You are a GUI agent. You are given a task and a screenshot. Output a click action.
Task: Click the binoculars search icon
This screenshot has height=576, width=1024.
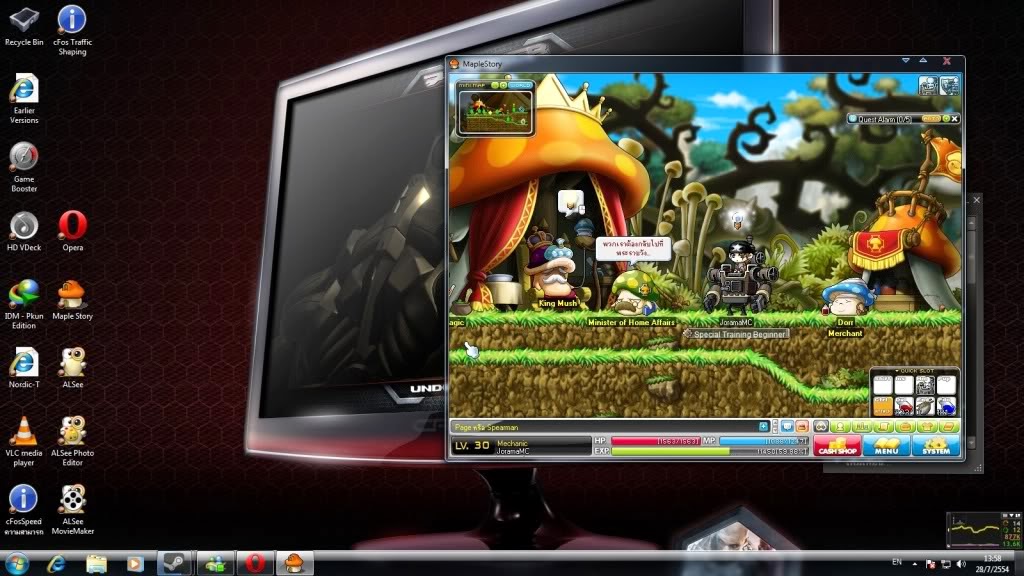821,426
